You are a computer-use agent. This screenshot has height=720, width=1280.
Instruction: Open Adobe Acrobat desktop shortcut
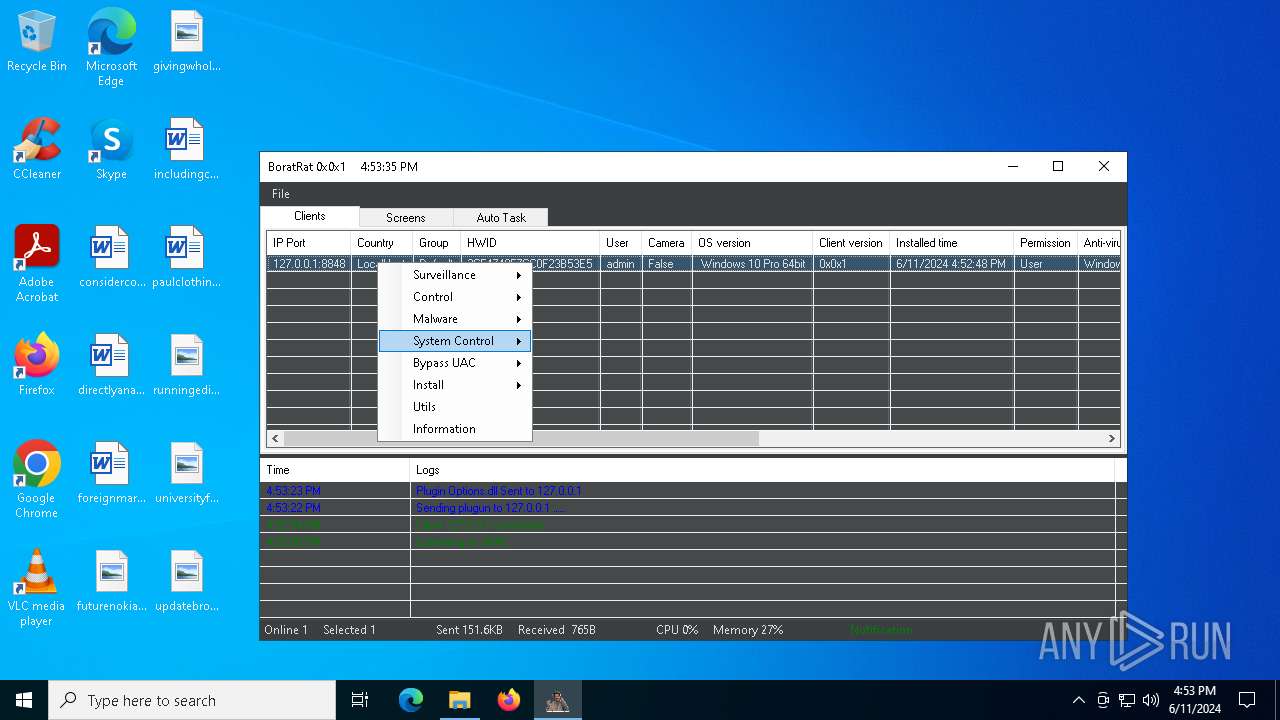click(37, 264)
